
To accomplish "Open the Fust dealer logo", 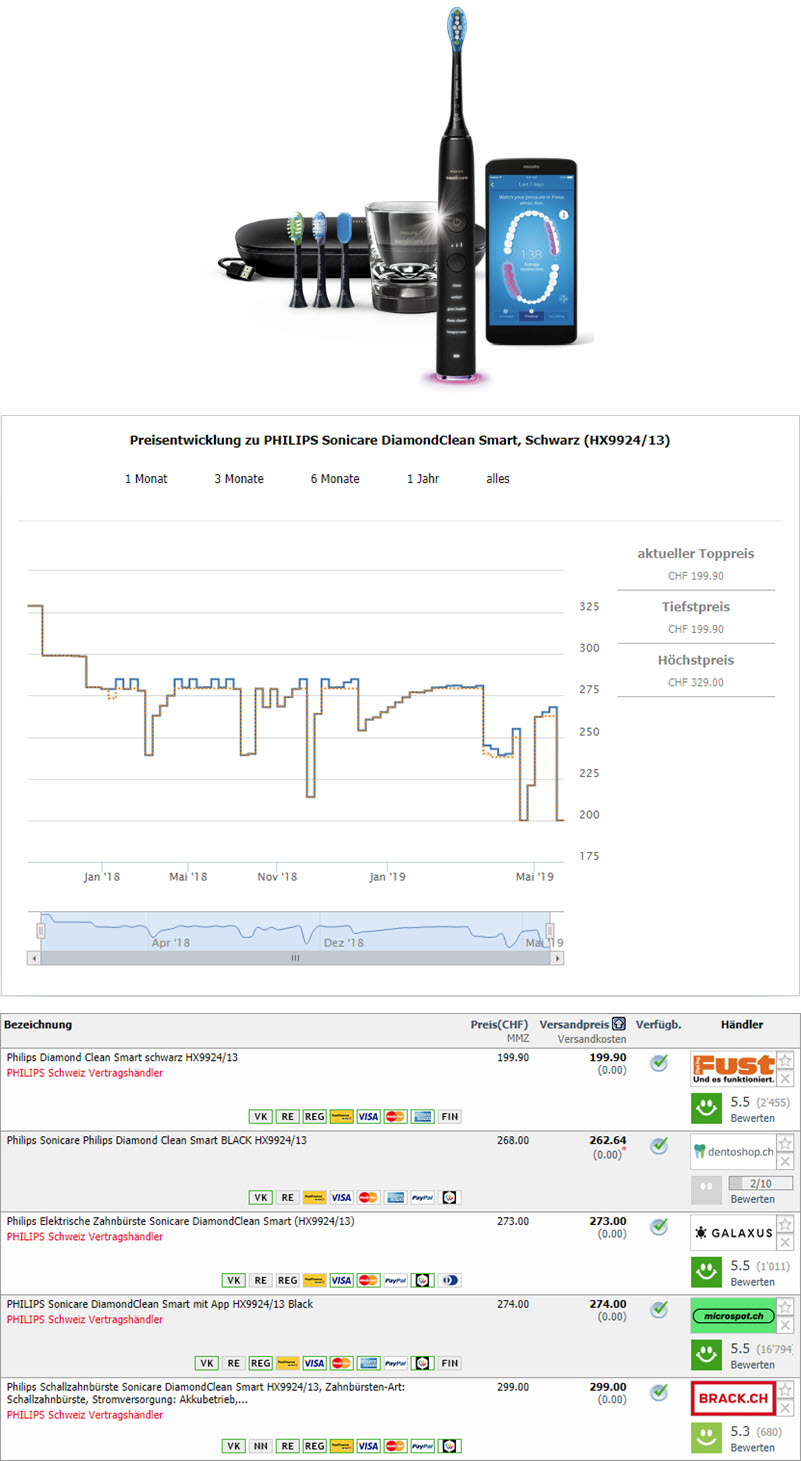I will (734, 1069).
